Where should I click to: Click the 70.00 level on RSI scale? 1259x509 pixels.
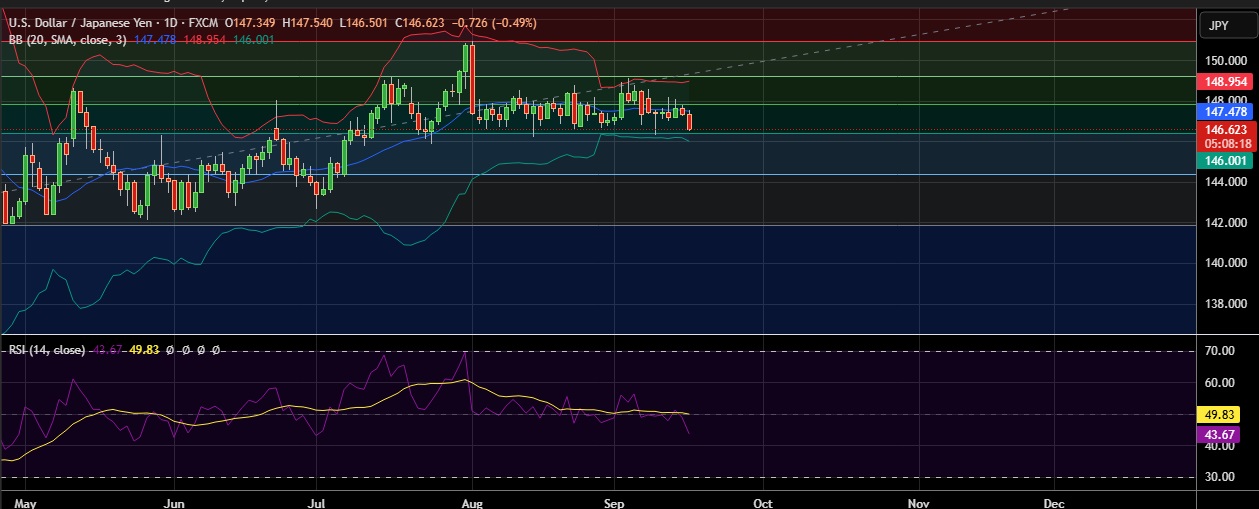pos(1222,351)
